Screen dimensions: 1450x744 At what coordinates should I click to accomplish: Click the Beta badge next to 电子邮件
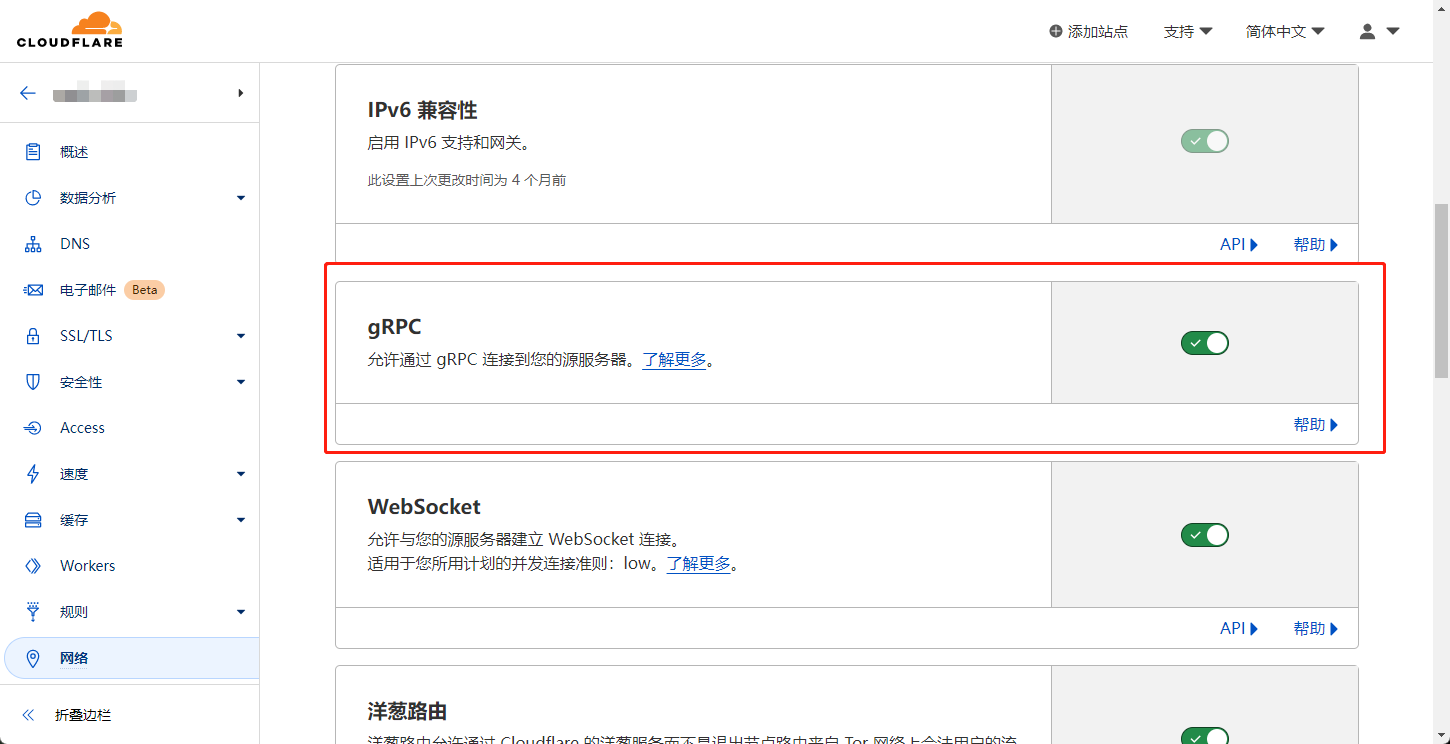[145, 290]
